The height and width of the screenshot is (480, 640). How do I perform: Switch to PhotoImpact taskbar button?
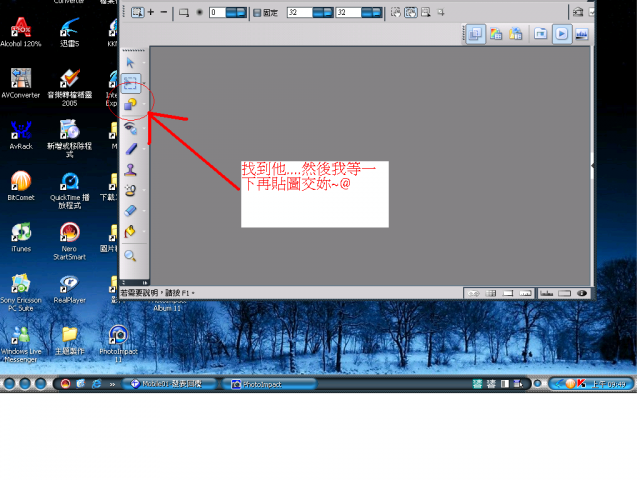pyautogui.click(x=269, y=384)
